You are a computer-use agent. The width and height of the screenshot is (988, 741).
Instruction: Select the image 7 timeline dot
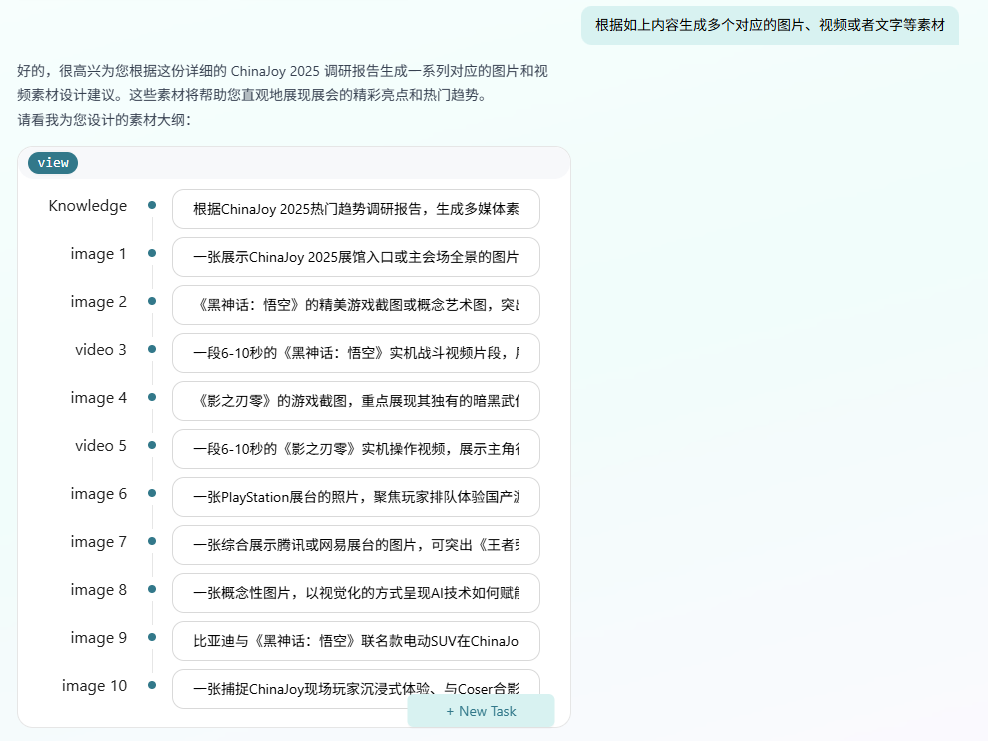(x=152, y=541)
